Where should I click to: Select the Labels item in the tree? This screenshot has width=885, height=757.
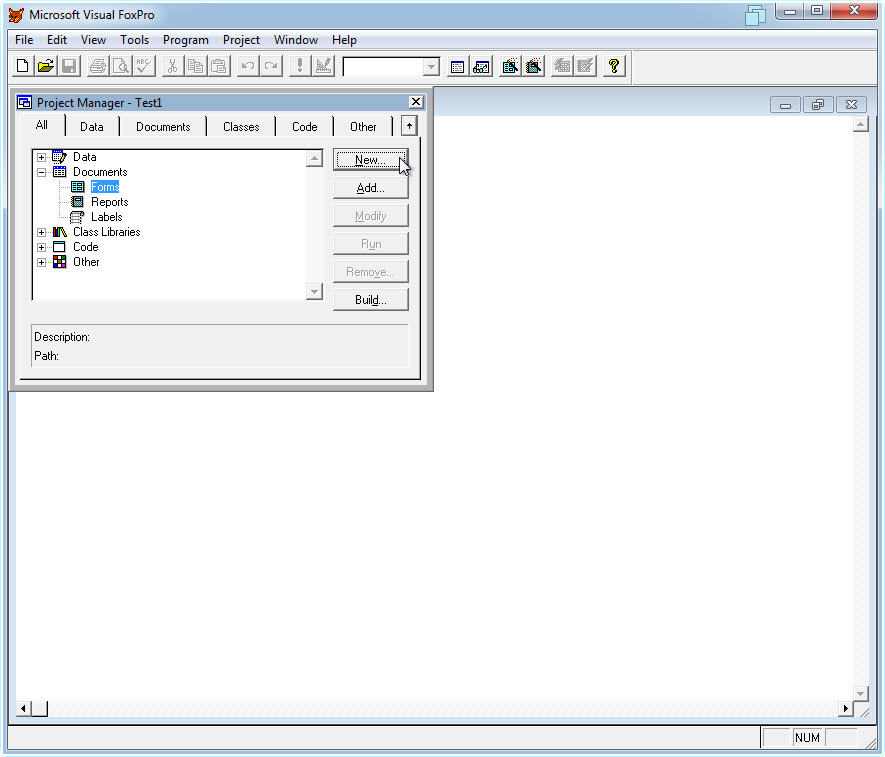click(x=107, y=217)
